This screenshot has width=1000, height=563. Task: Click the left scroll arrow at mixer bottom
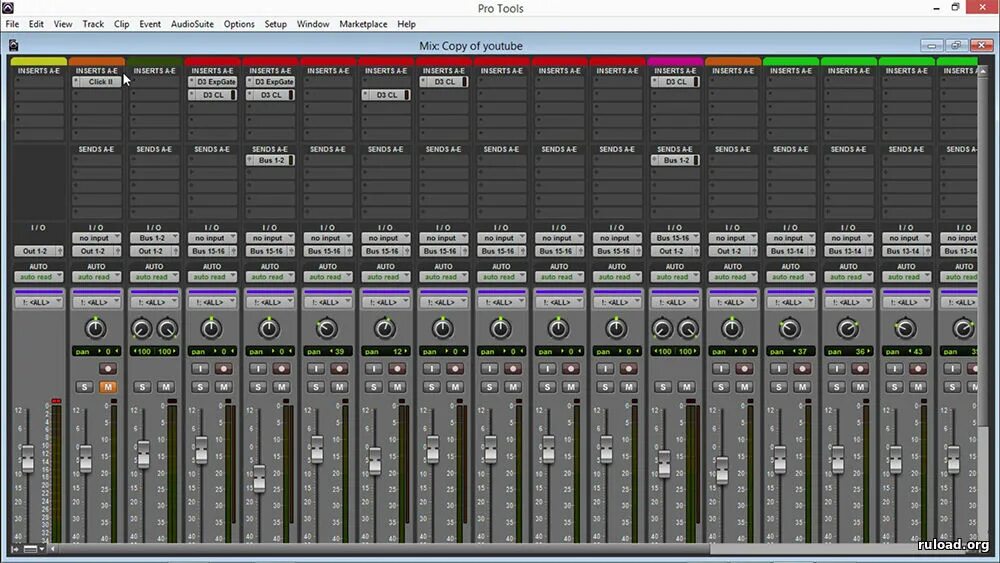[53, 548]
